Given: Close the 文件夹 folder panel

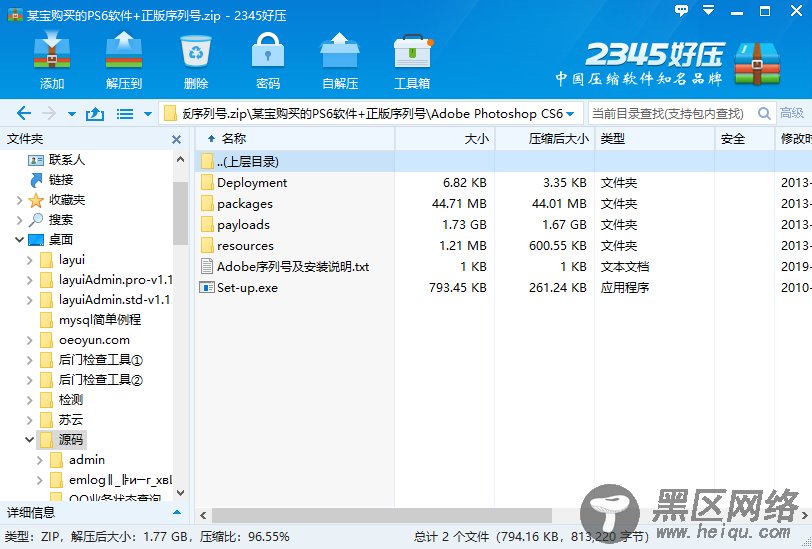Looking at the screenshot, I should [177, 139].
